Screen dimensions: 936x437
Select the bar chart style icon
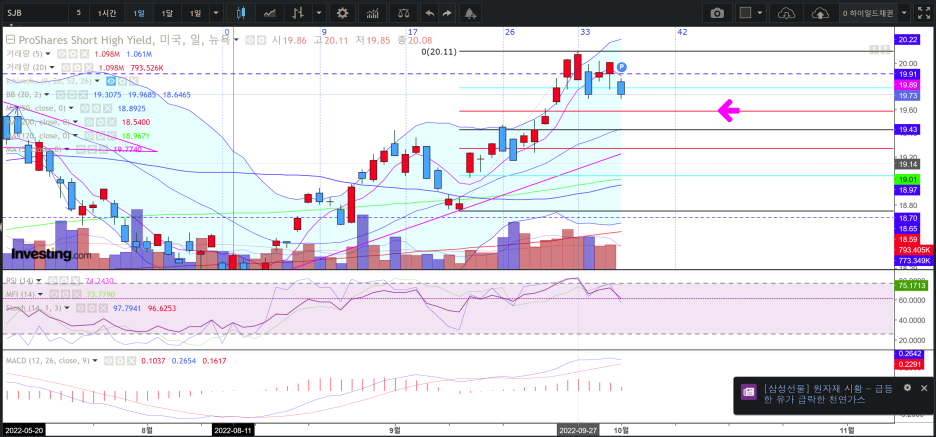point(298,13)
